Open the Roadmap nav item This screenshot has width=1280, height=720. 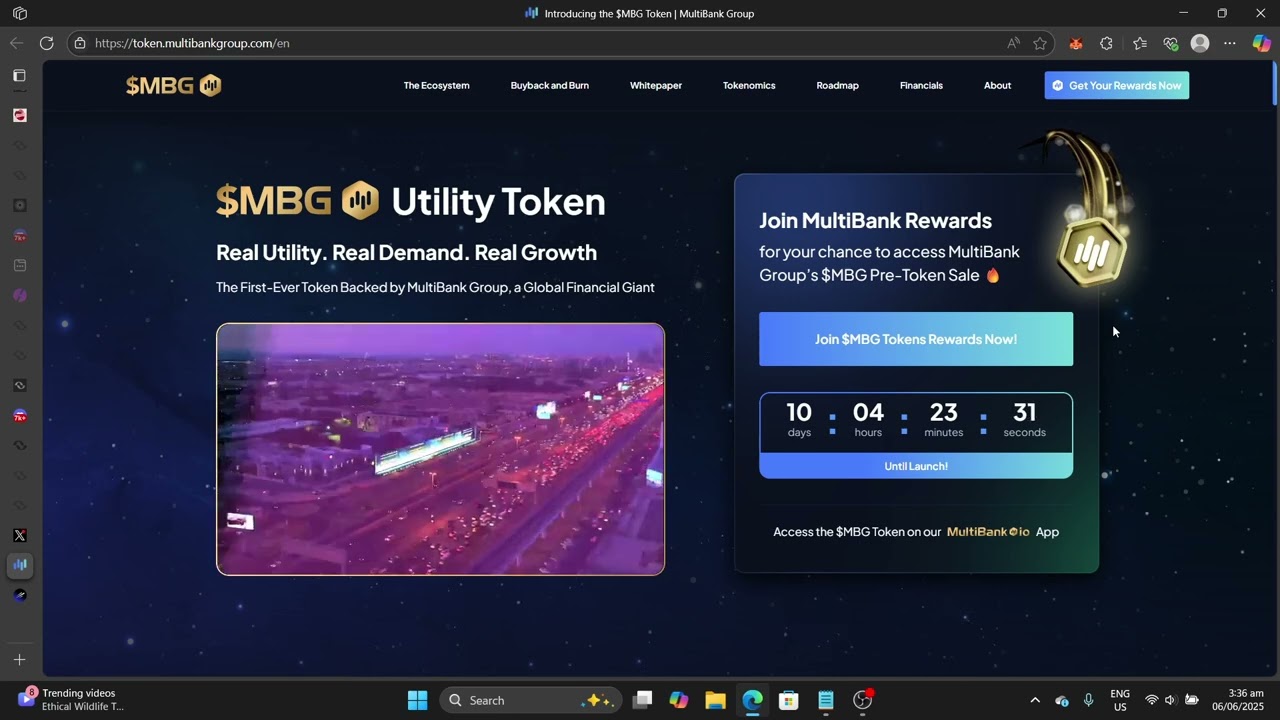point(837,85)
